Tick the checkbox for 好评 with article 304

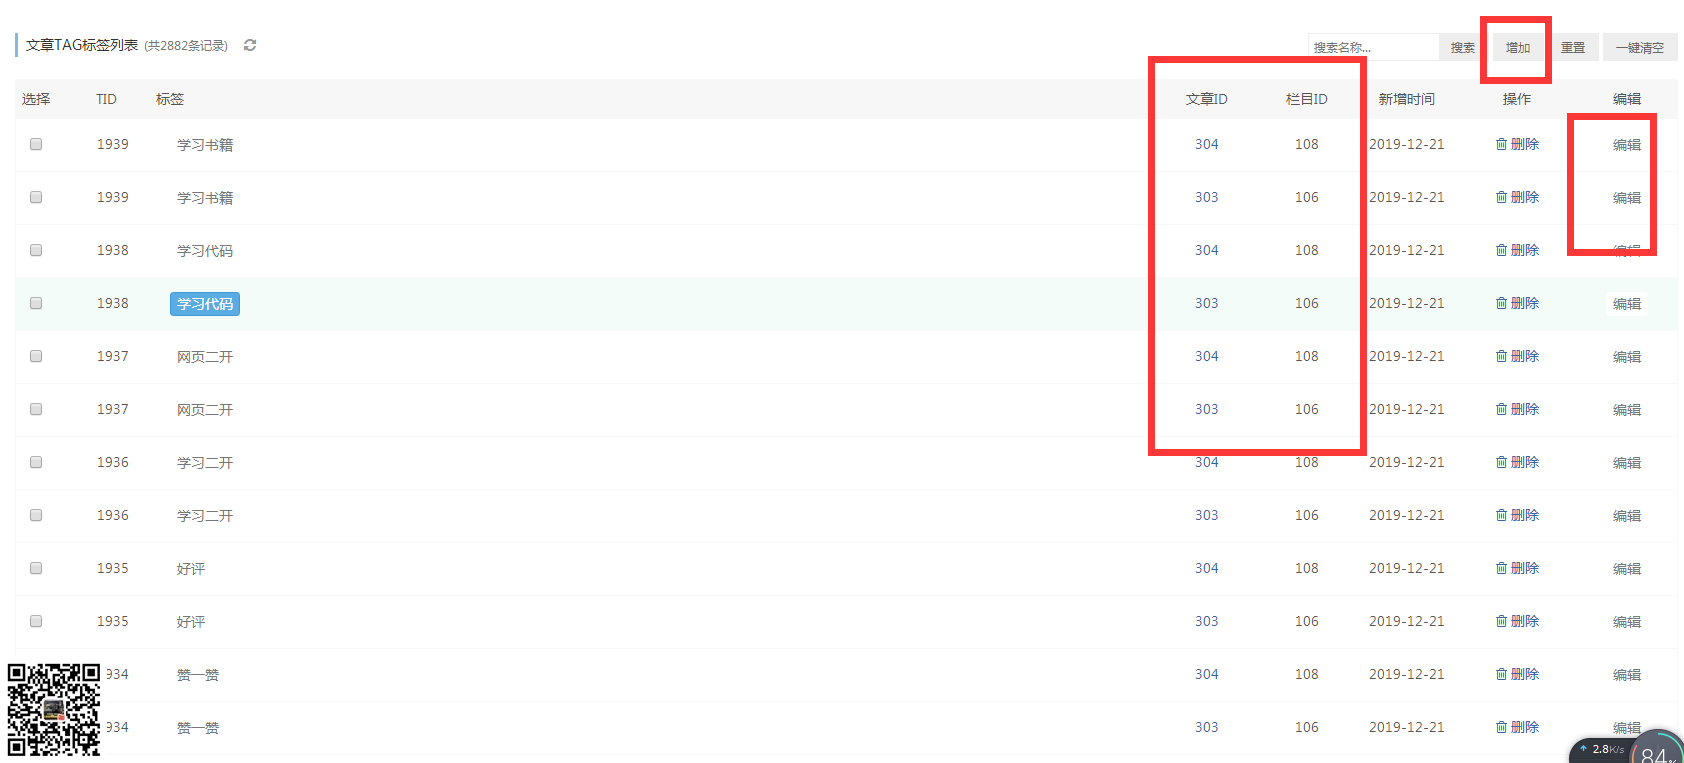pos(36,568)
